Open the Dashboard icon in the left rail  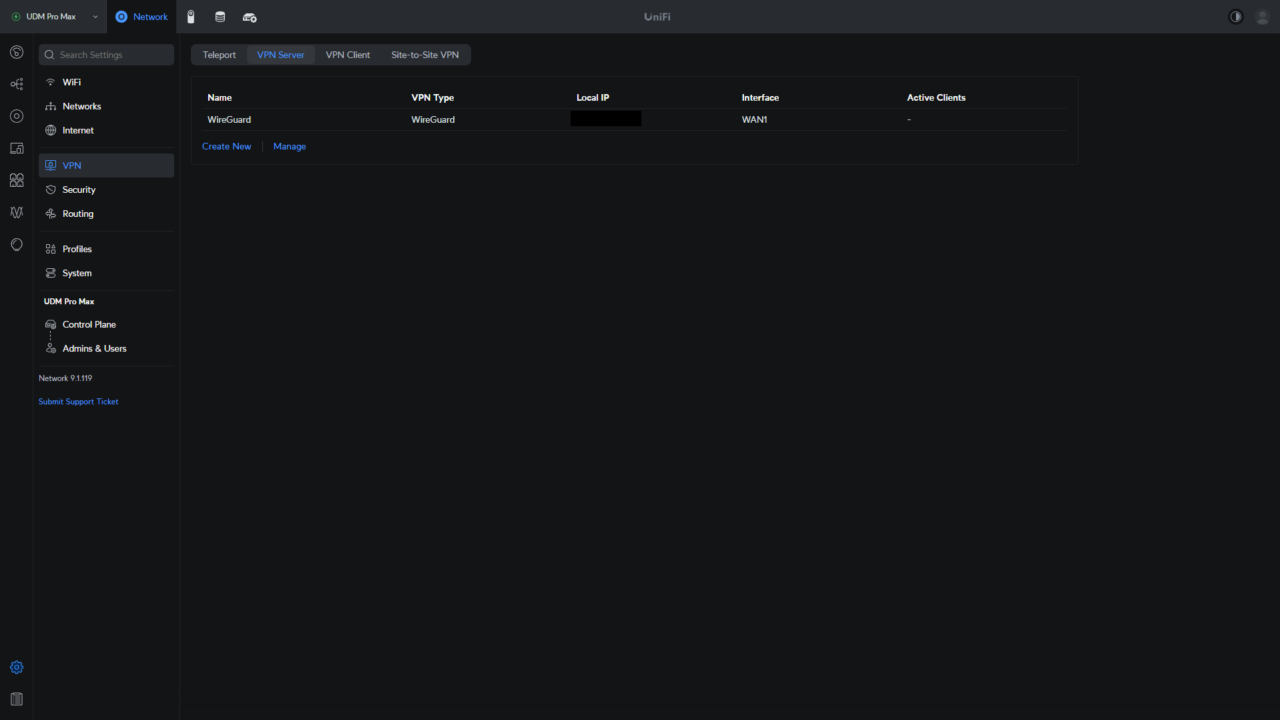pyautogui.click(x=16, y=52)
